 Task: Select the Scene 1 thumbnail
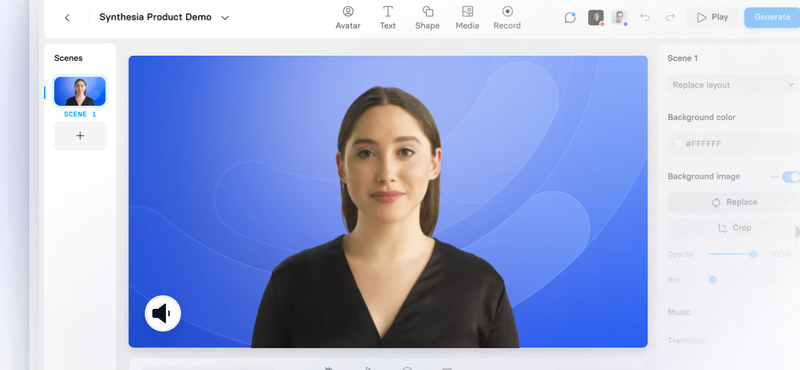(x=80, y=91)
